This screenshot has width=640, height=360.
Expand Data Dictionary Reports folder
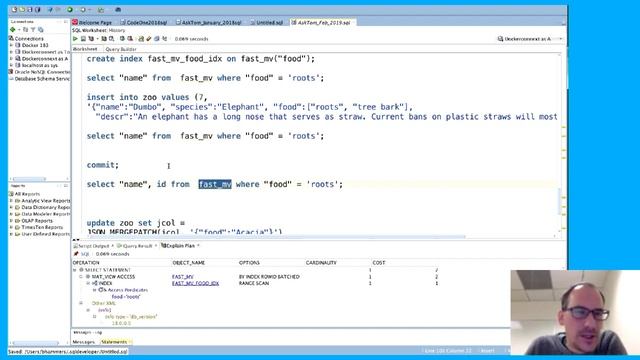point(11,207)
